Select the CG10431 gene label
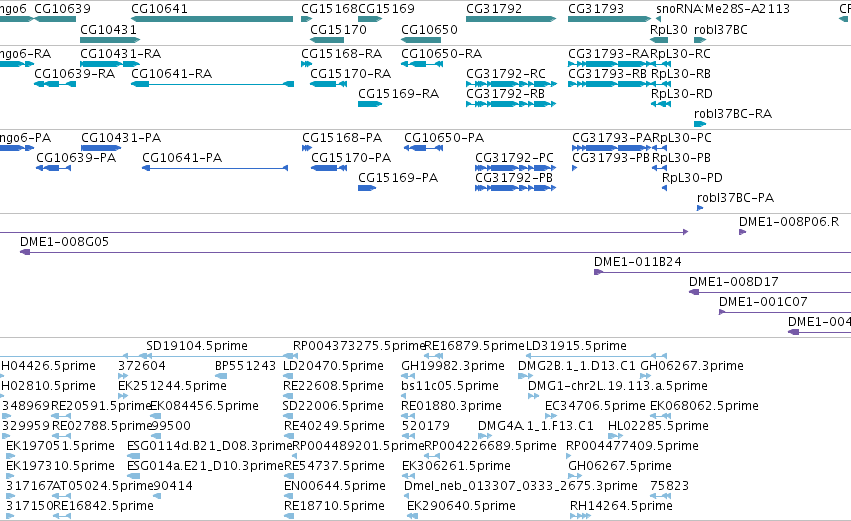Viewport: 851px width, 521px height. (x=108, y=29)
